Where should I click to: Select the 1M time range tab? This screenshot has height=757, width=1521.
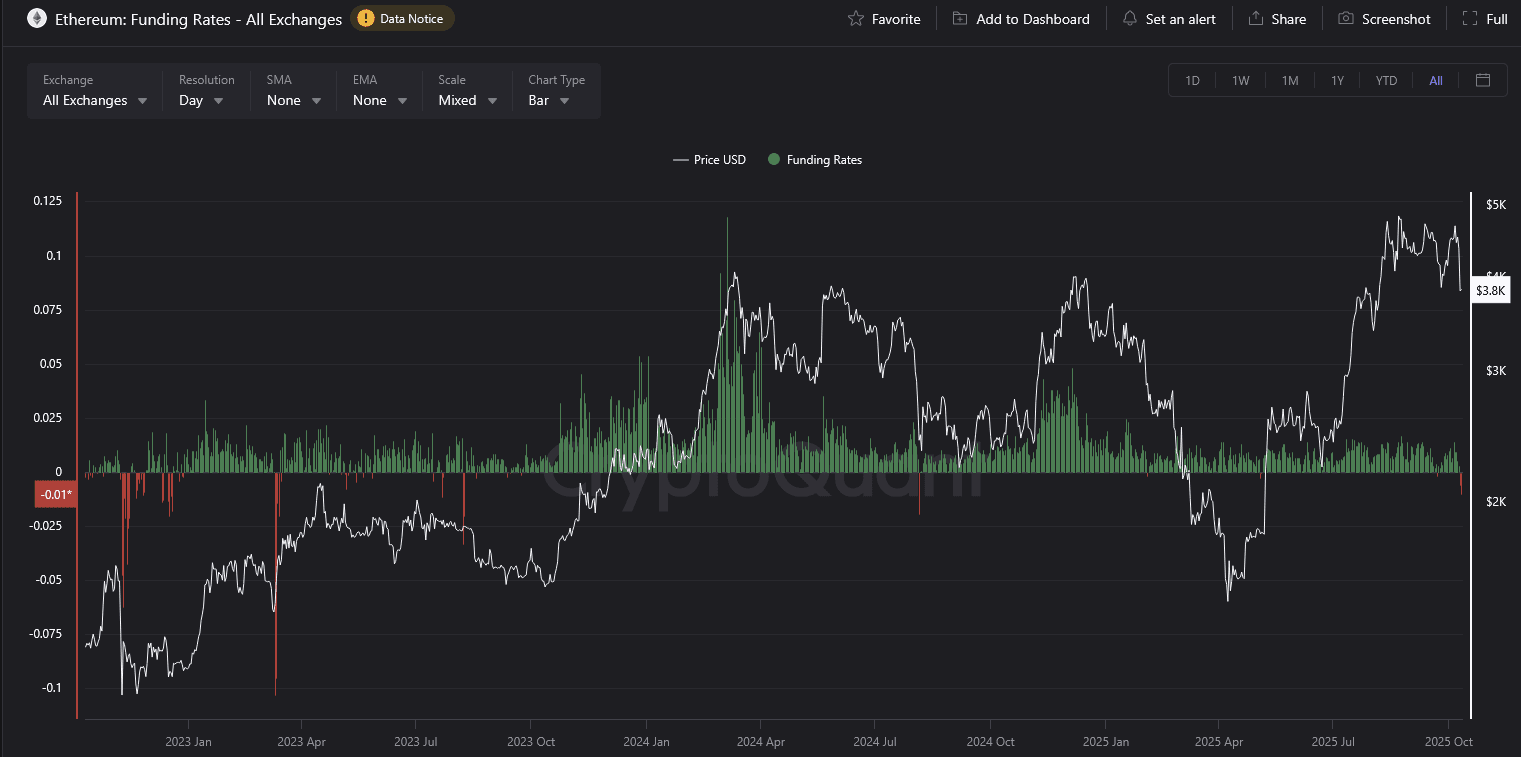click(x=1290, y=80)
